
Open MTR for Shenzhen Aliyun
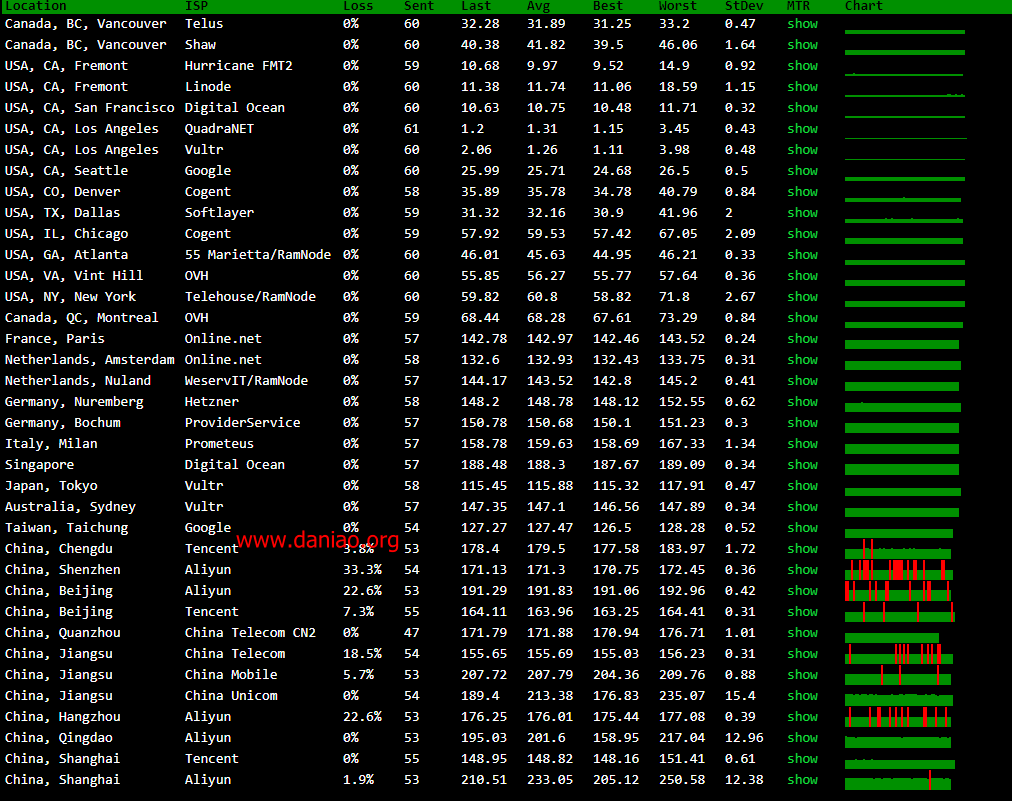[x=802, y=570]
